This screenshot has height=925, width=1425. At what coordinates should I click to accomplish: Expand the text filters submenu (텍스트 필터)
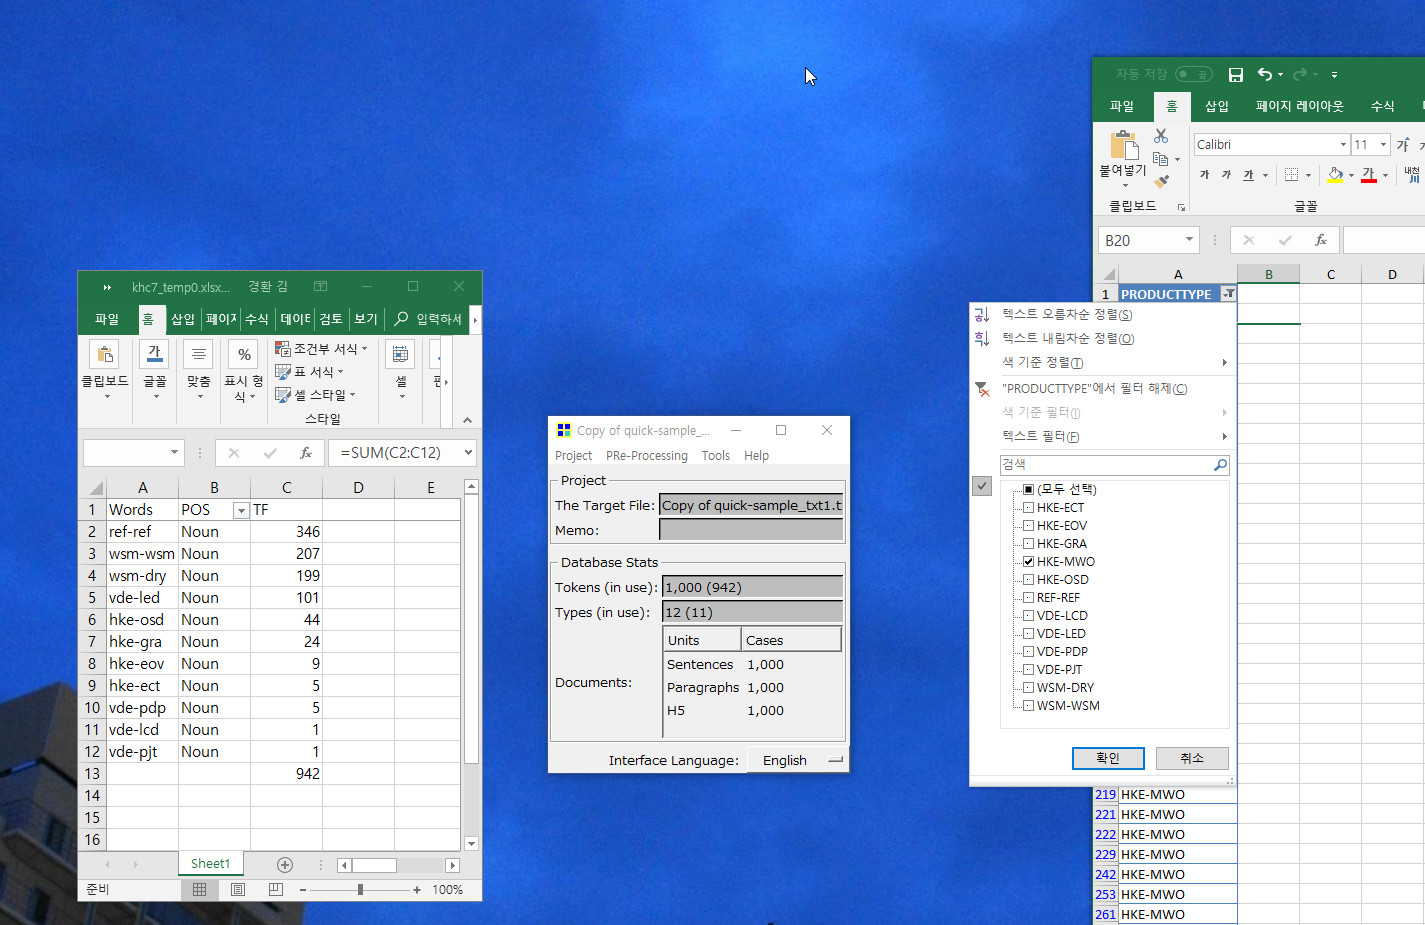[1103, 437]
